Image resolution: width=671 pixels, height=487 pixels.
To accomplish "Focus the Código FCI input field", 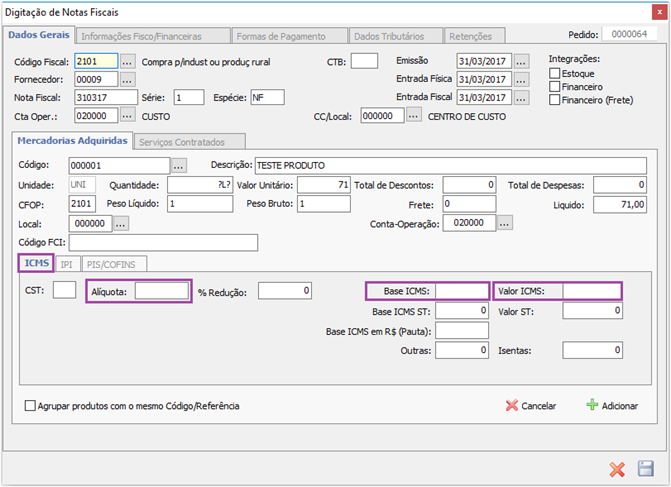I will [x=163, y=243].
